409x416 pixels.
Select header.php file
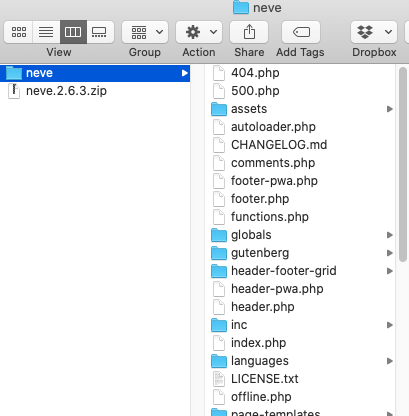click(x=300, y=307)
